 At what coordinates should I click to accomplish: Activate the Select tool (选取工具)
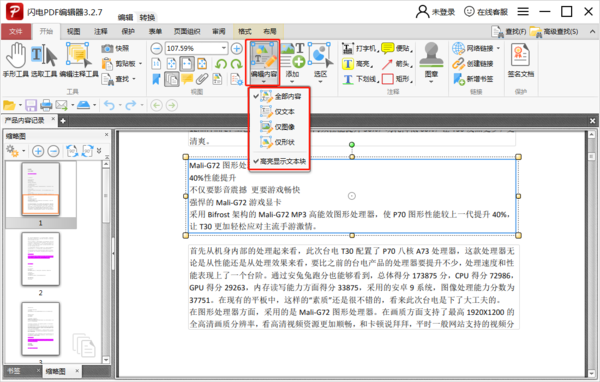coord(44,60)
